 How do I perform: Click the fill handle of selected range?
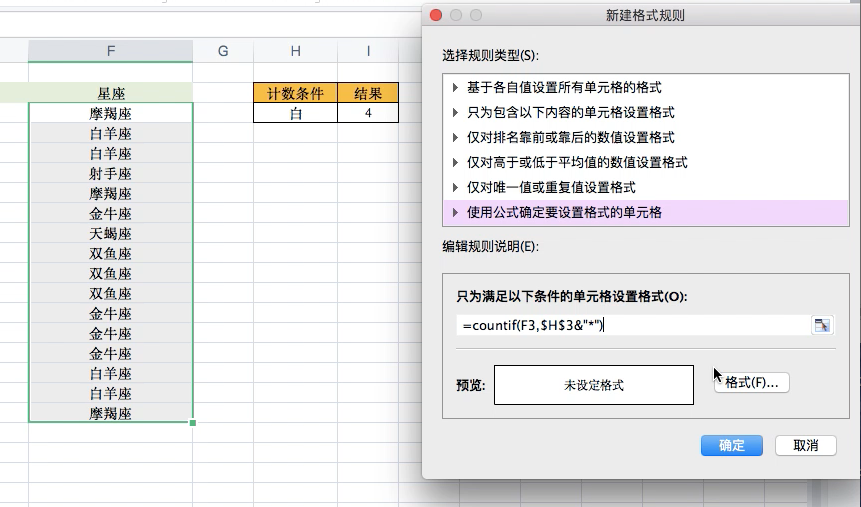(193, 422)
